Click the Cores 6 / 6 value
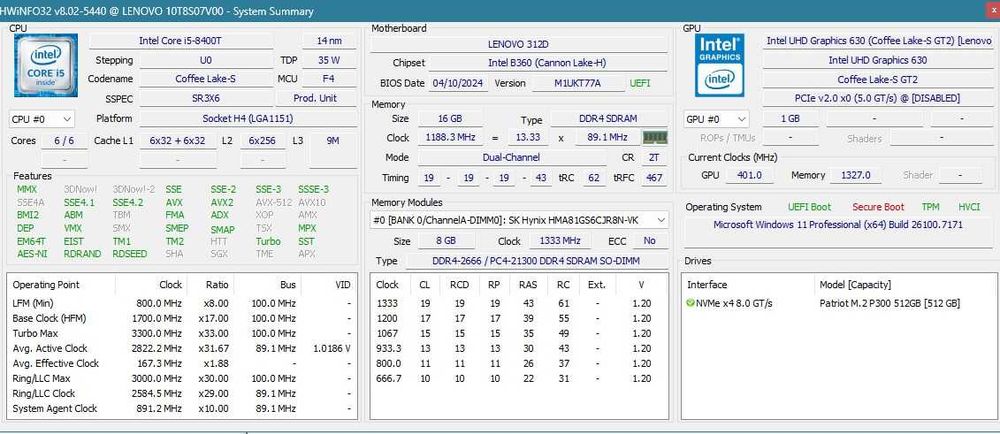This screenshot has height=434, width=1000. click(x=64, y=141)
